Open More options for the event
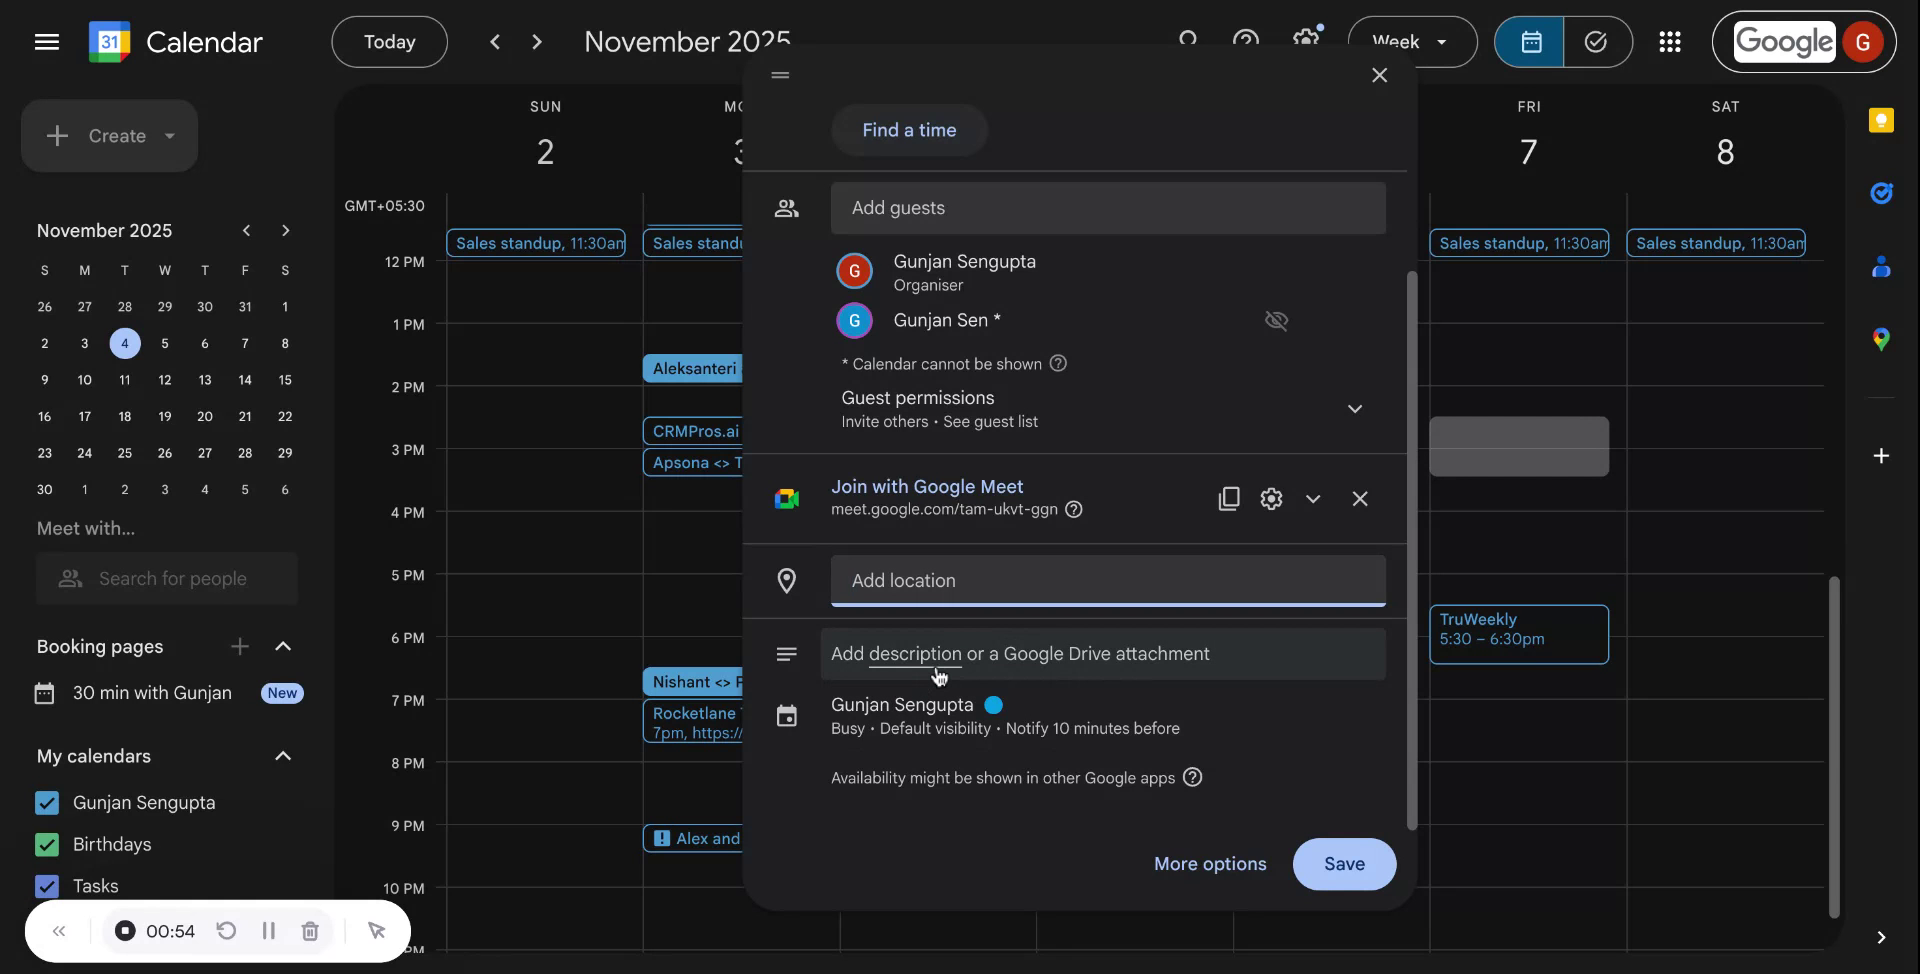Viewport: 1920px width, 974px height. [1209, 864]
